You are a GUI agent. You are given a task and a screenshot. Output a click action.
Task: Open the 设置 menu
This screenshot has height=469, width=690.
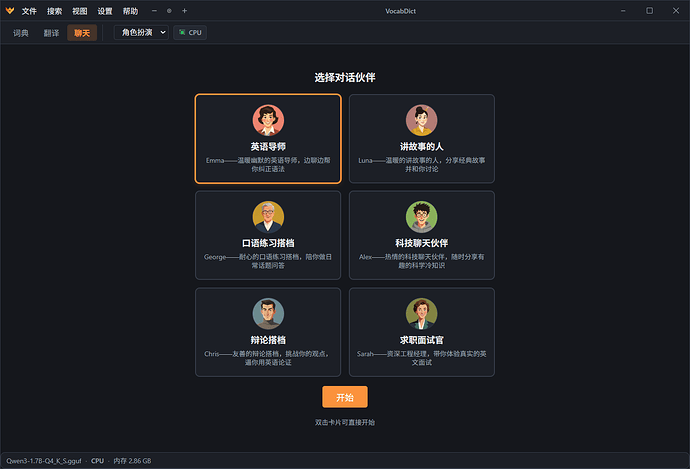(x=105, y=11)
